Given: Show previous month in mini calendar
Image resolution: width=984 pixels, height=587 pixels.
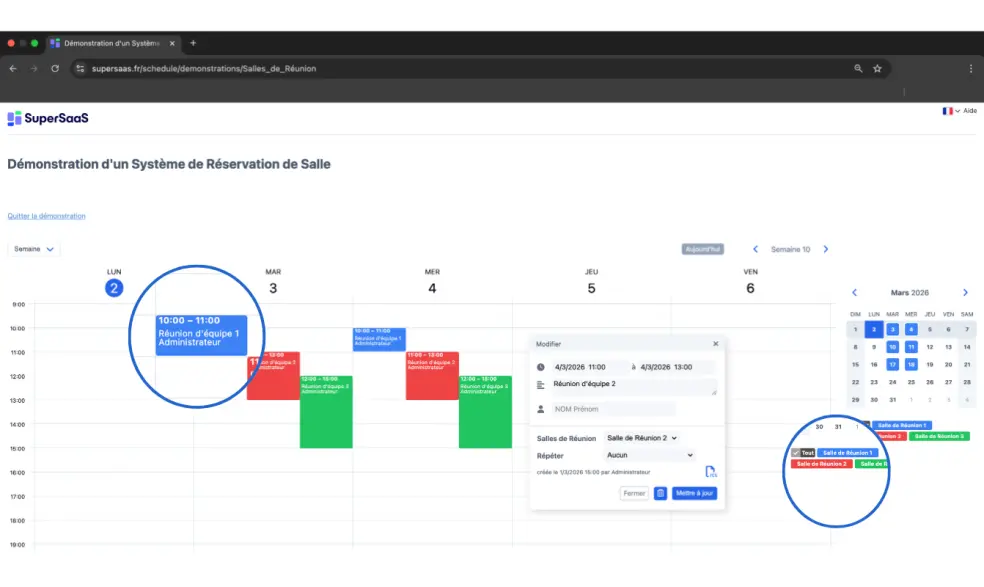Looking at the screenshot, I should coord(854,293).
